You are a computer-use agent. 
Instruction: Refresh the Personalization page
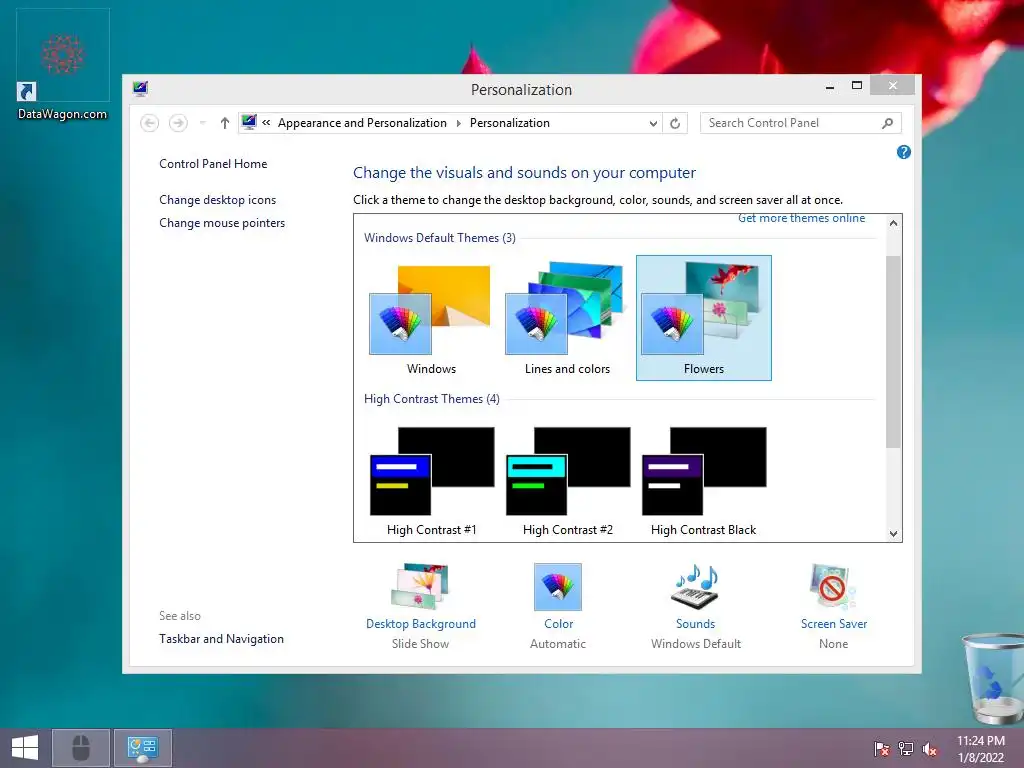(675, 123)
